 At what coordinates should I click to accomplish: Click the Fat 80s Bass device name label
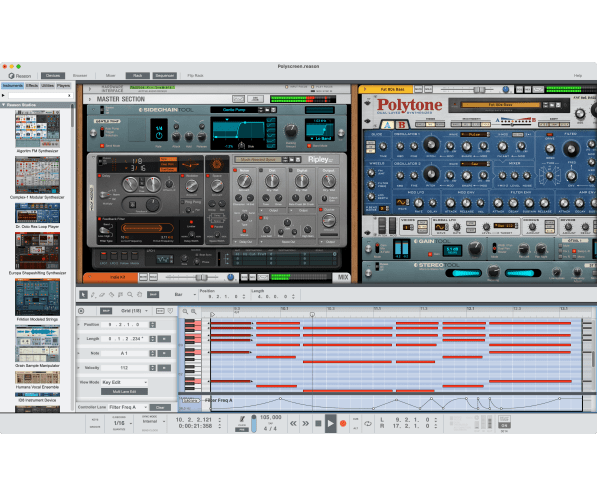393,89
